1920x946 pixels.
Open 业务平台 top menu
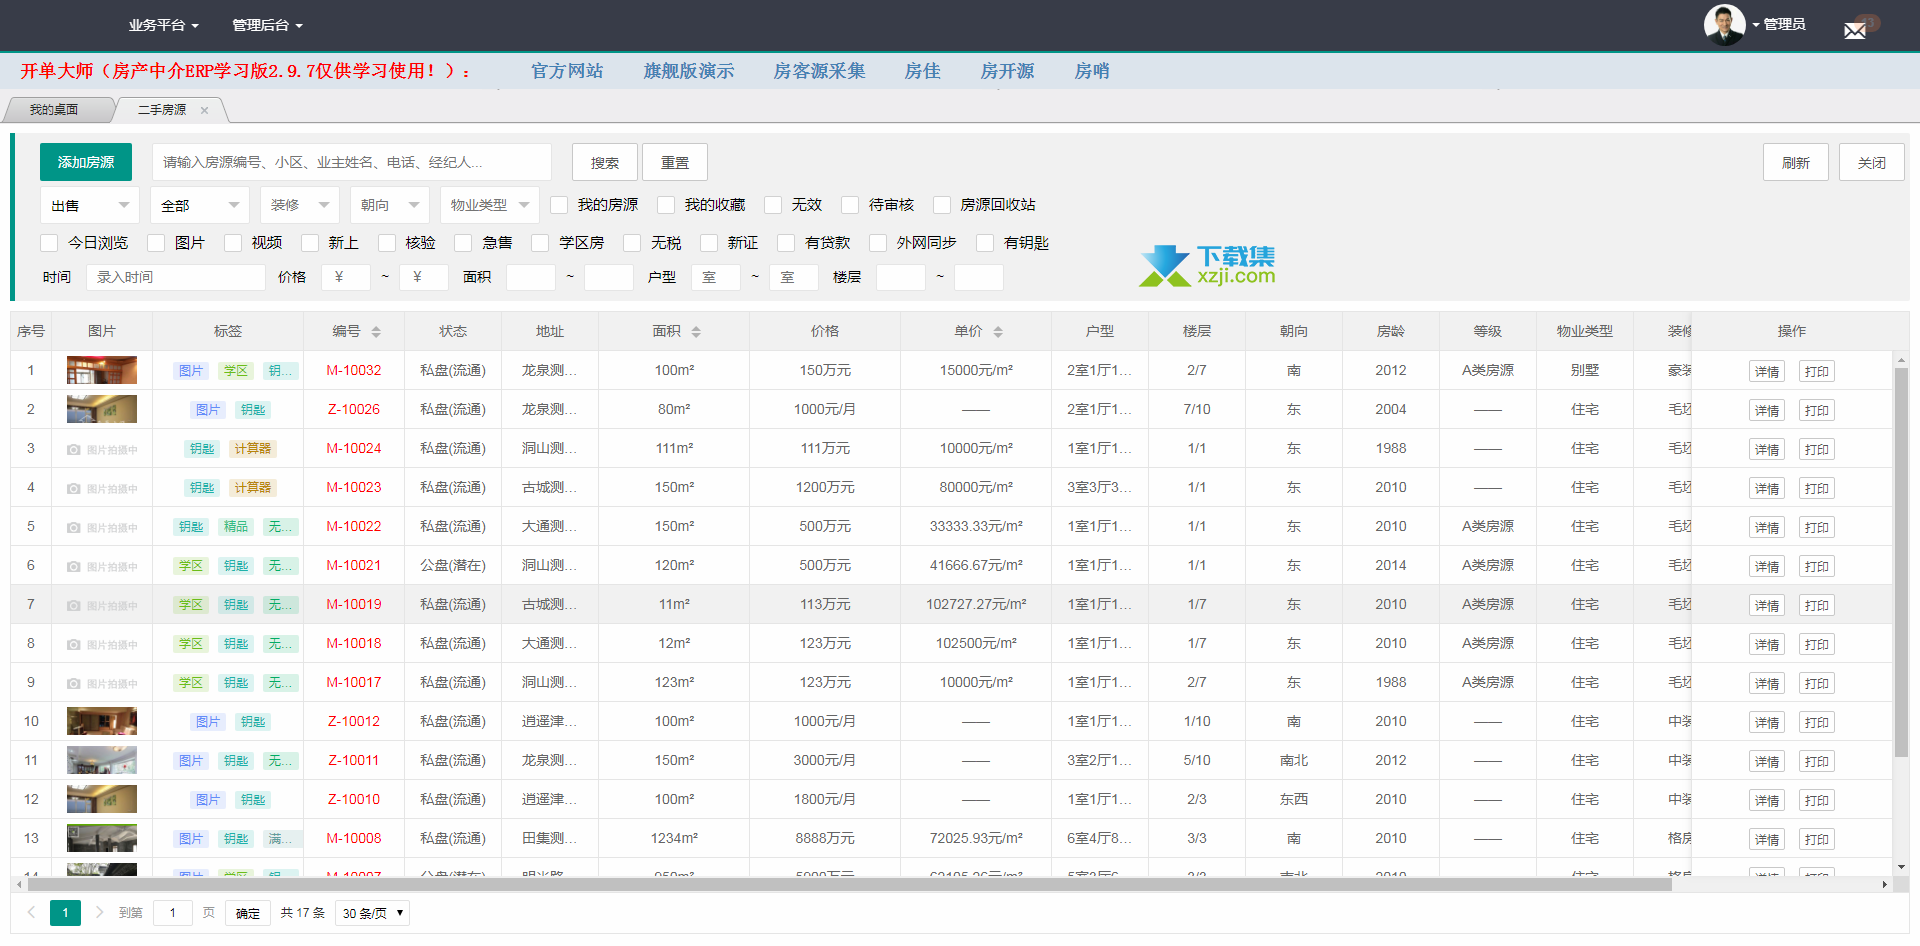[164, 25]
